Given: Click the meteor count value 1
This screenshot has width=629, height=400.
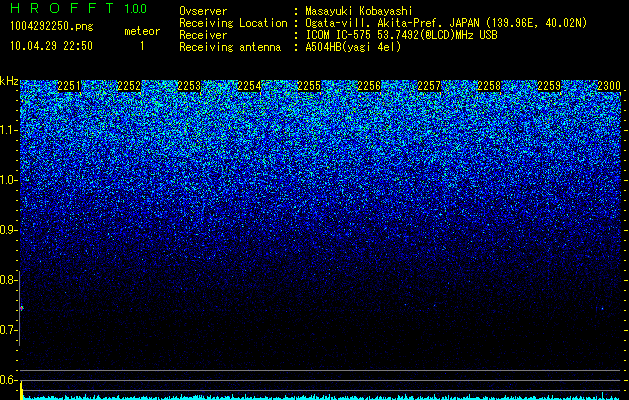Looking at the screenshot, I should 142,46.
